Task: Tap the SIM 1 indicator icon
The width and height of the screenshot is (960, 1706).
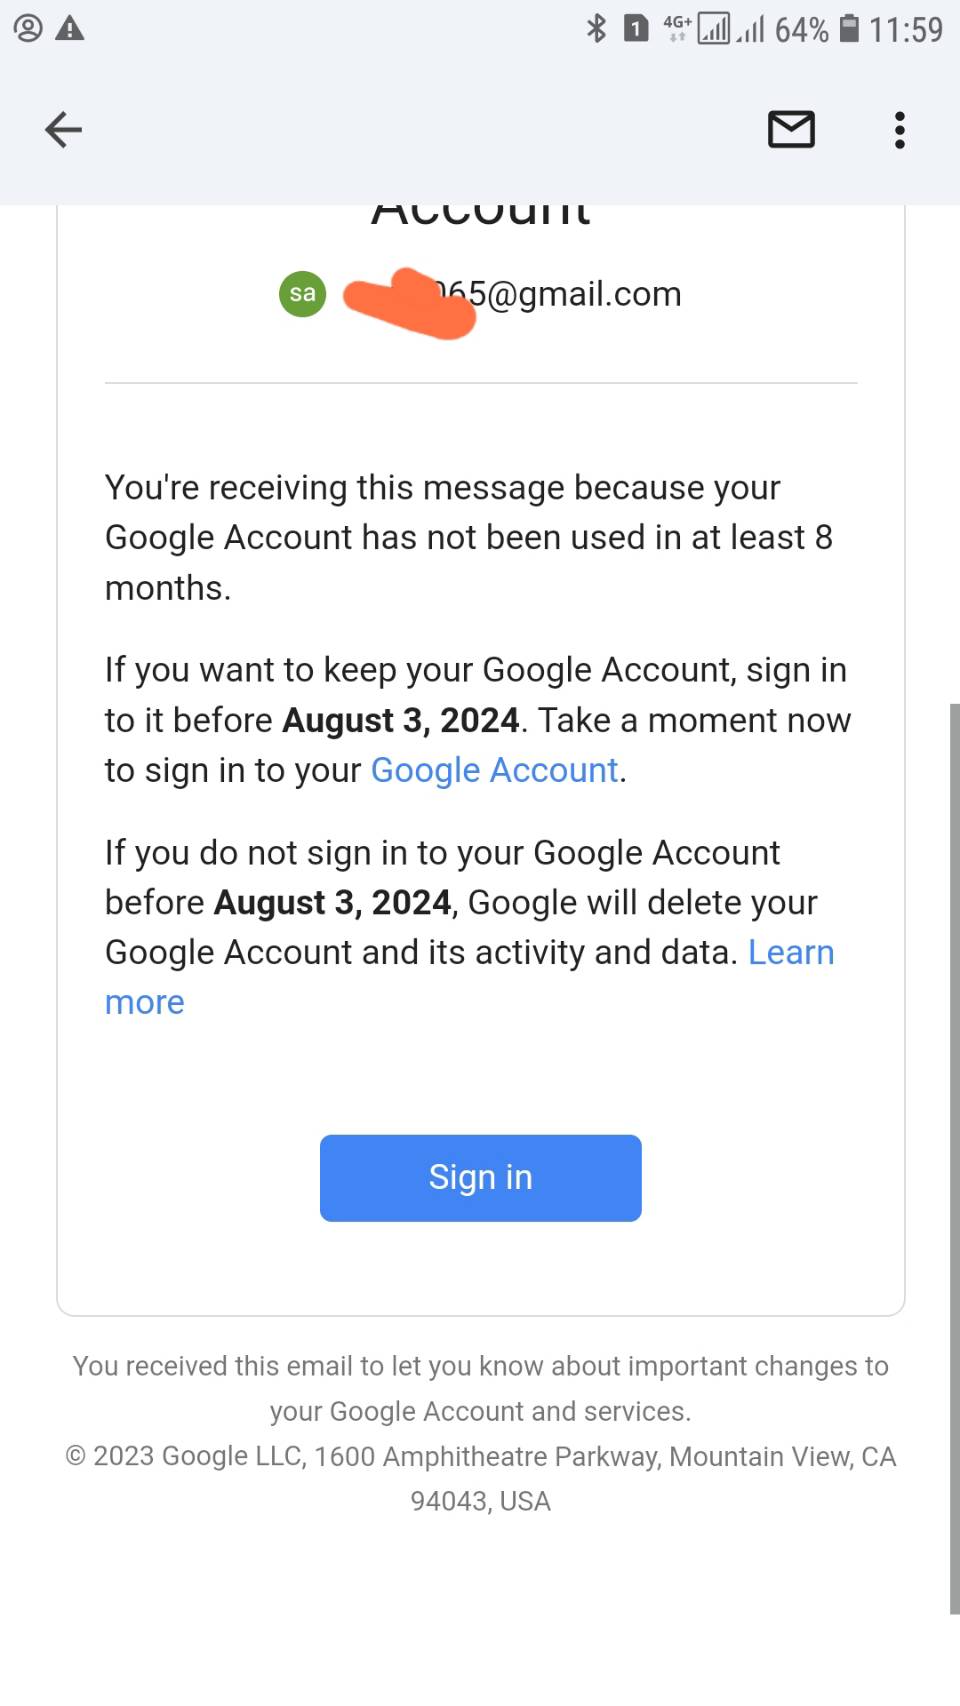Action: [636, 28]
